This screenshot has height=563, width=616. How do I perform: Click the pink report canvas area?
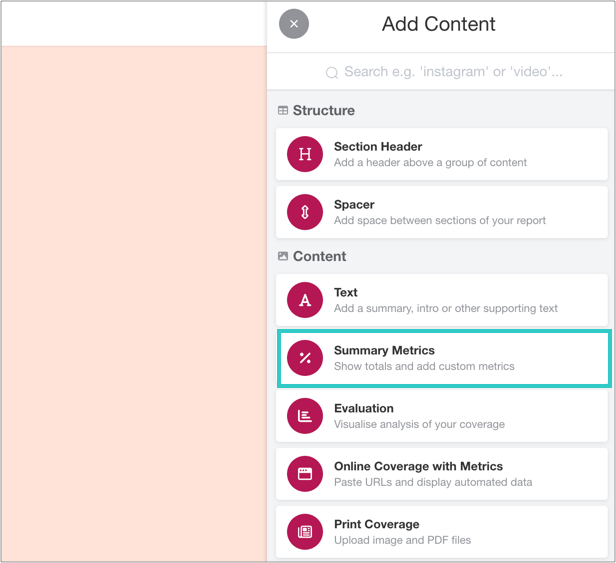[133, 300]
